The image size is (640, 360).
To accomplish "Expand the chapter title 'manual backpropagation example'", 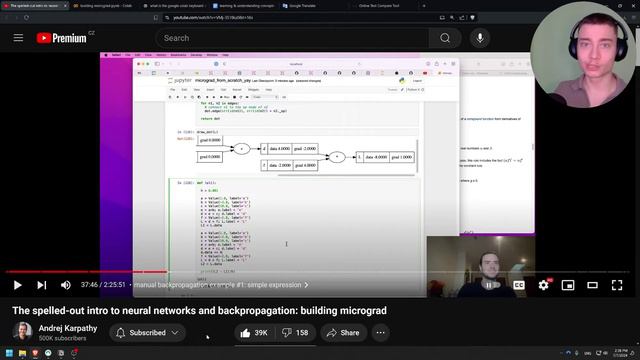I will click(221, 285).
